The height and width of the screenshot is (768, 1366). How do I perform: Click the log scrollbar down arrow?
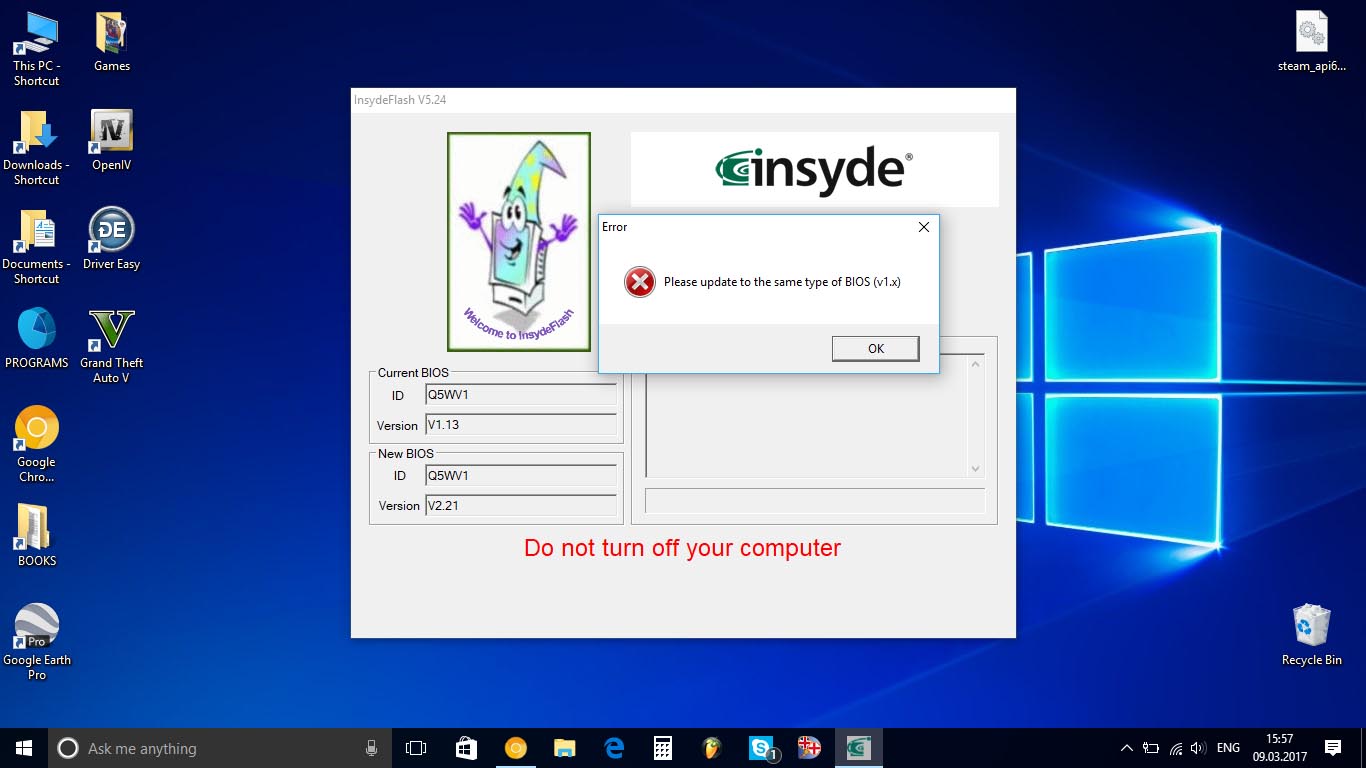point(976,468)
